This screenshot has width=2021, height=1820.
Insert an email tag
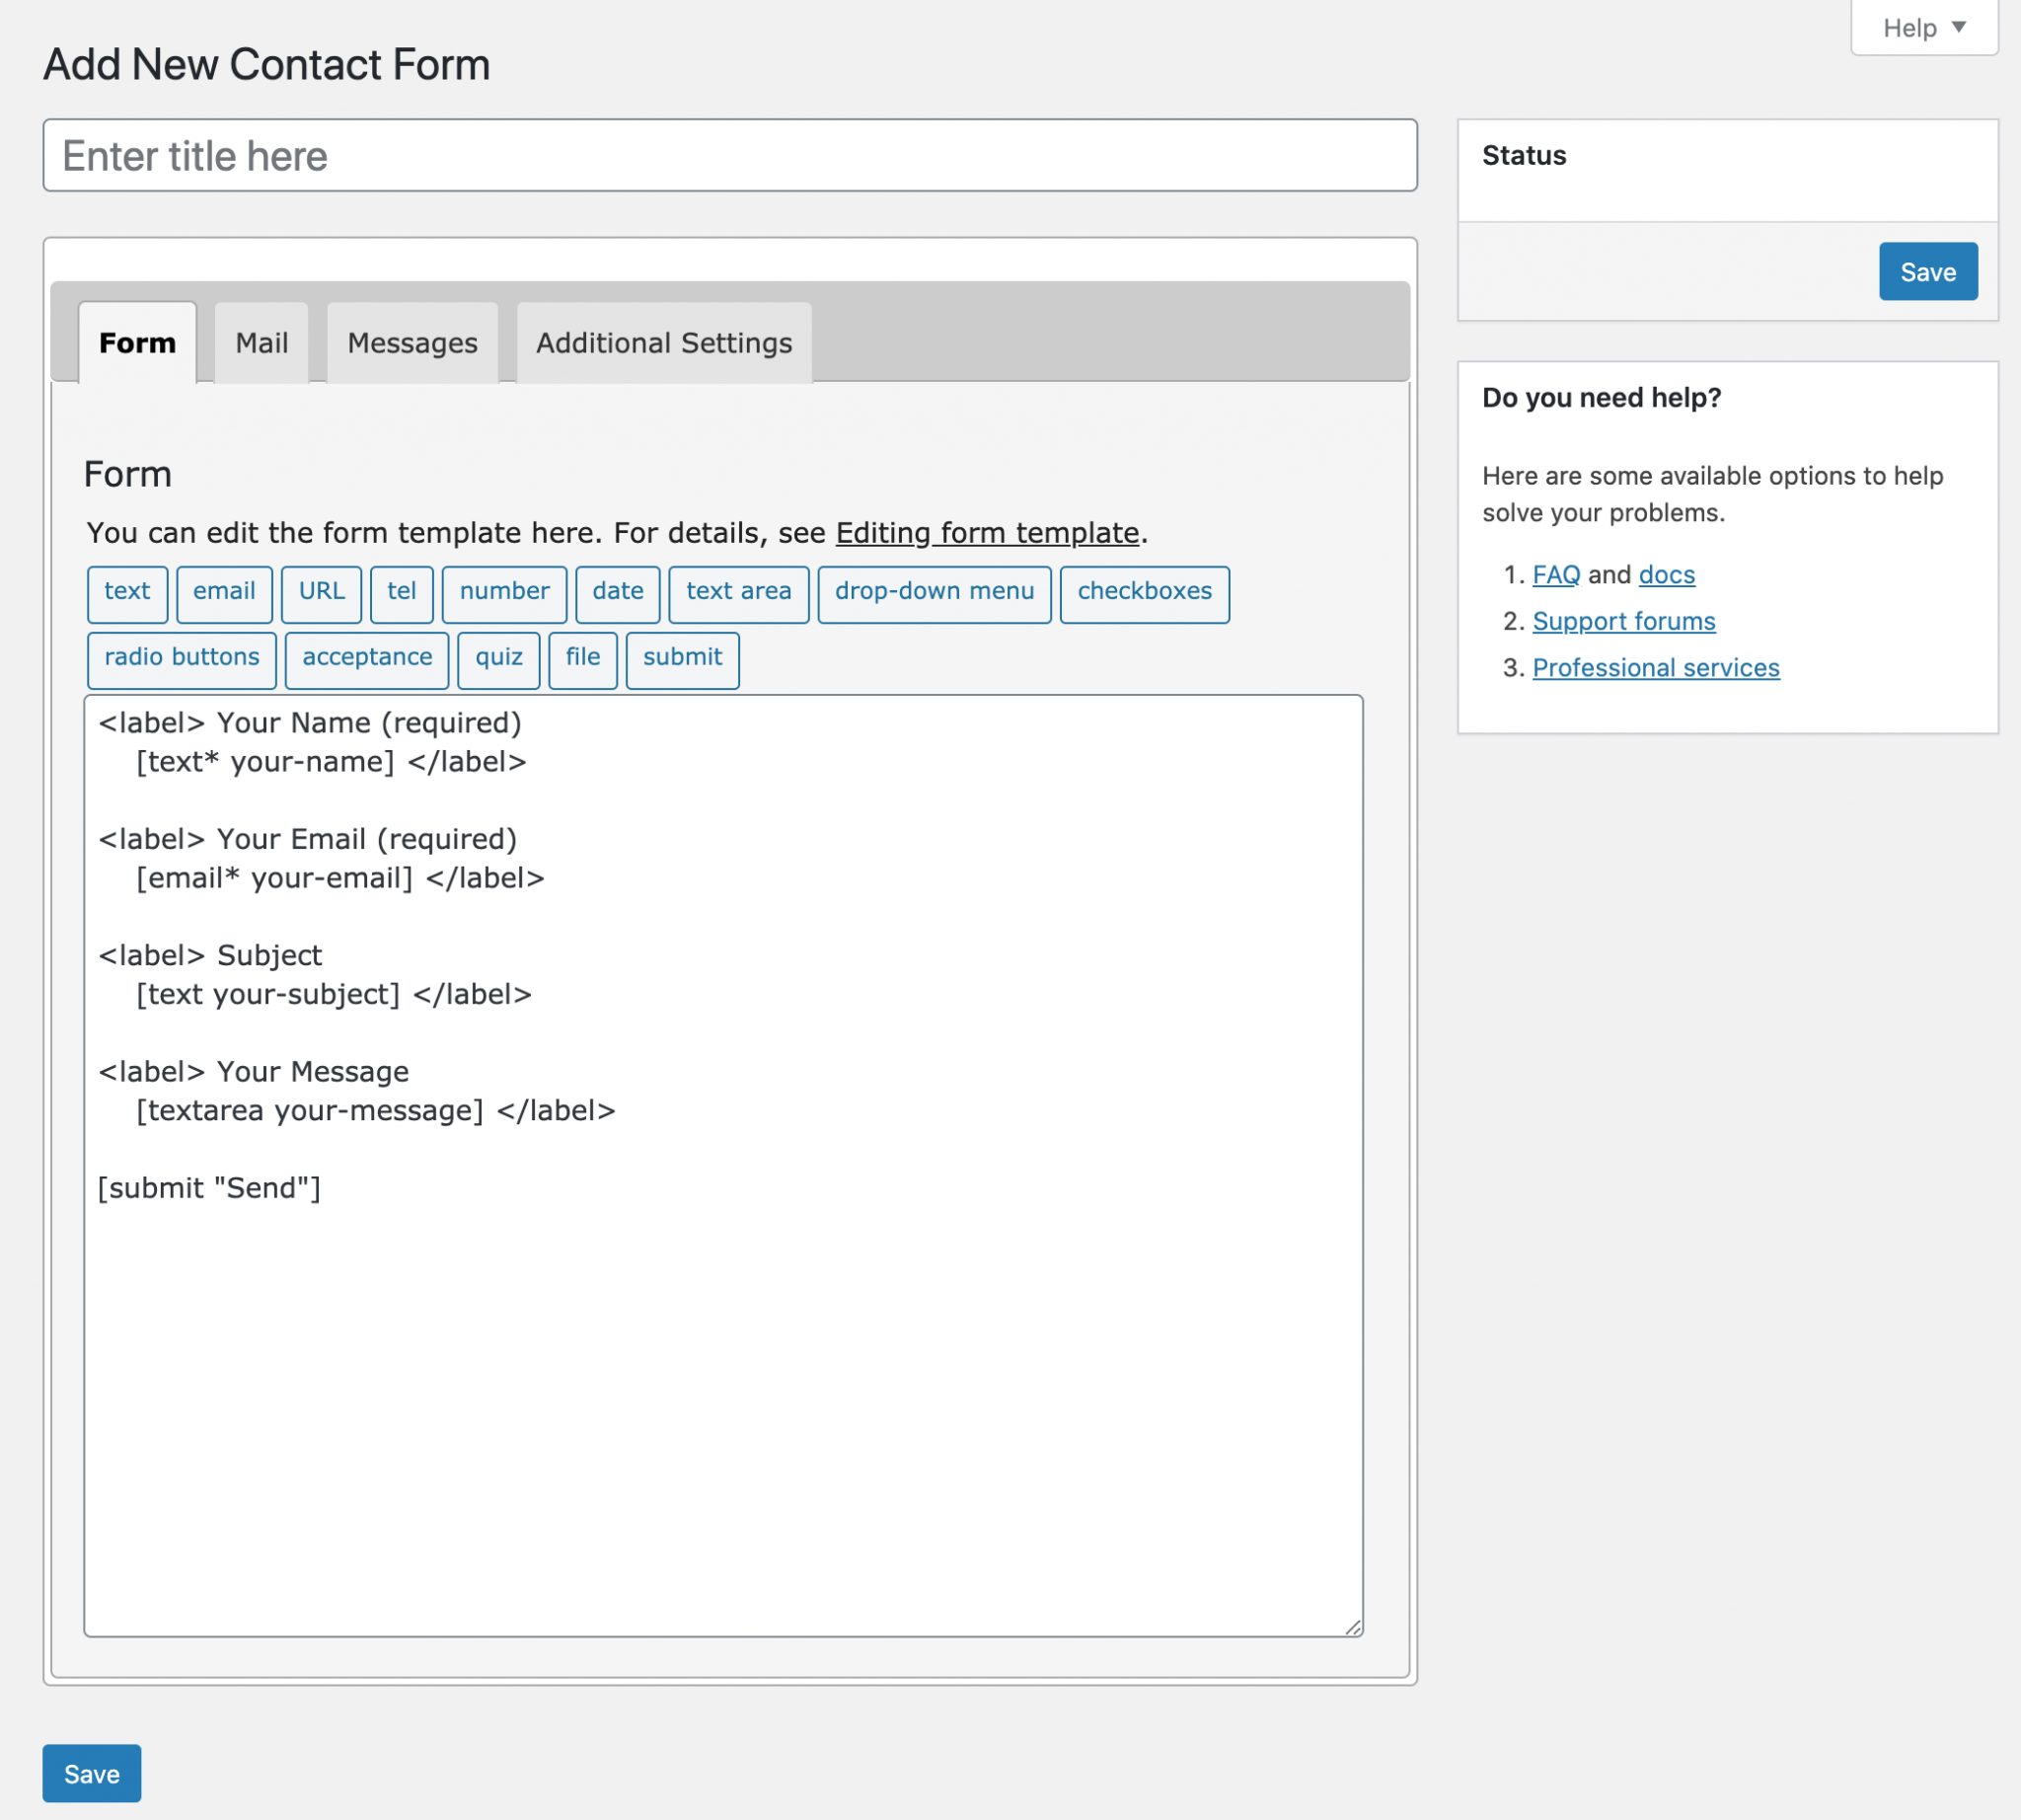[x=224, y=592]
